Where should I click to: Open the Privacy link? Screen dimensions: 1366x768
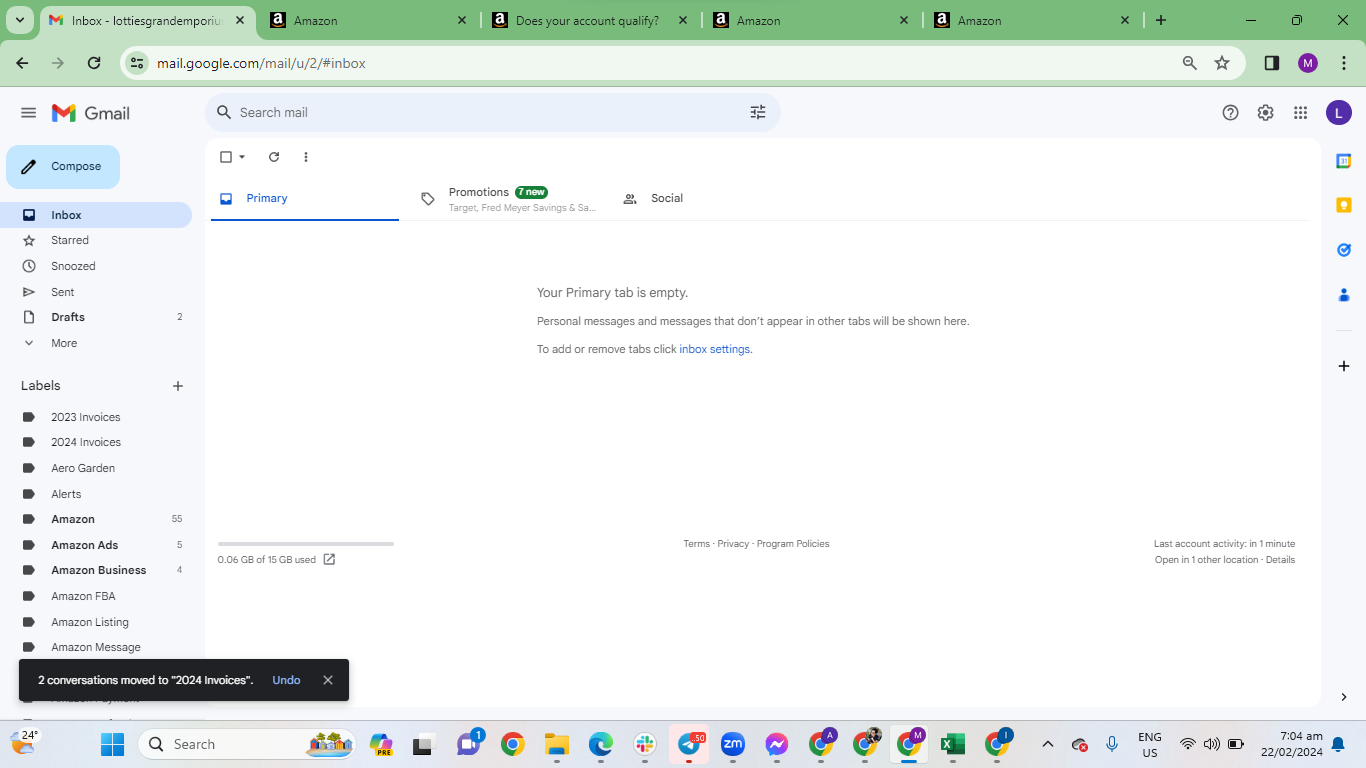coord(733,544)
